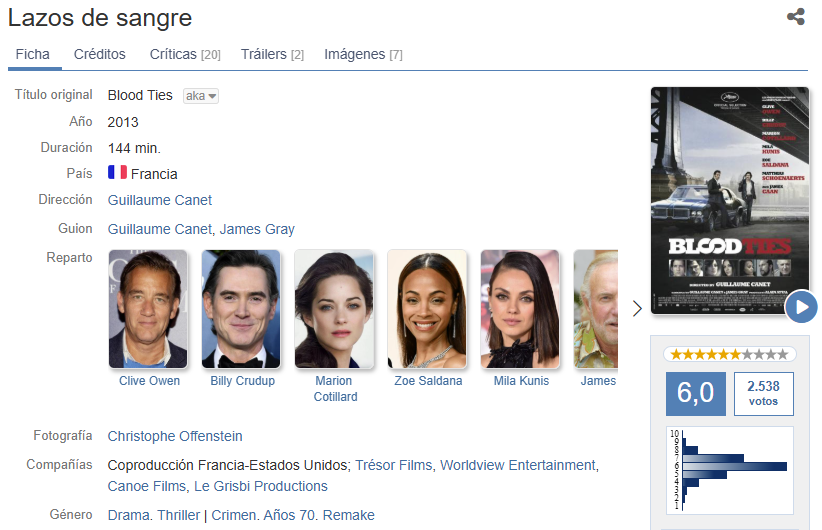Select the Ficha tab
The width and height of the screenshot is (822, 530).
click(33, 55)
